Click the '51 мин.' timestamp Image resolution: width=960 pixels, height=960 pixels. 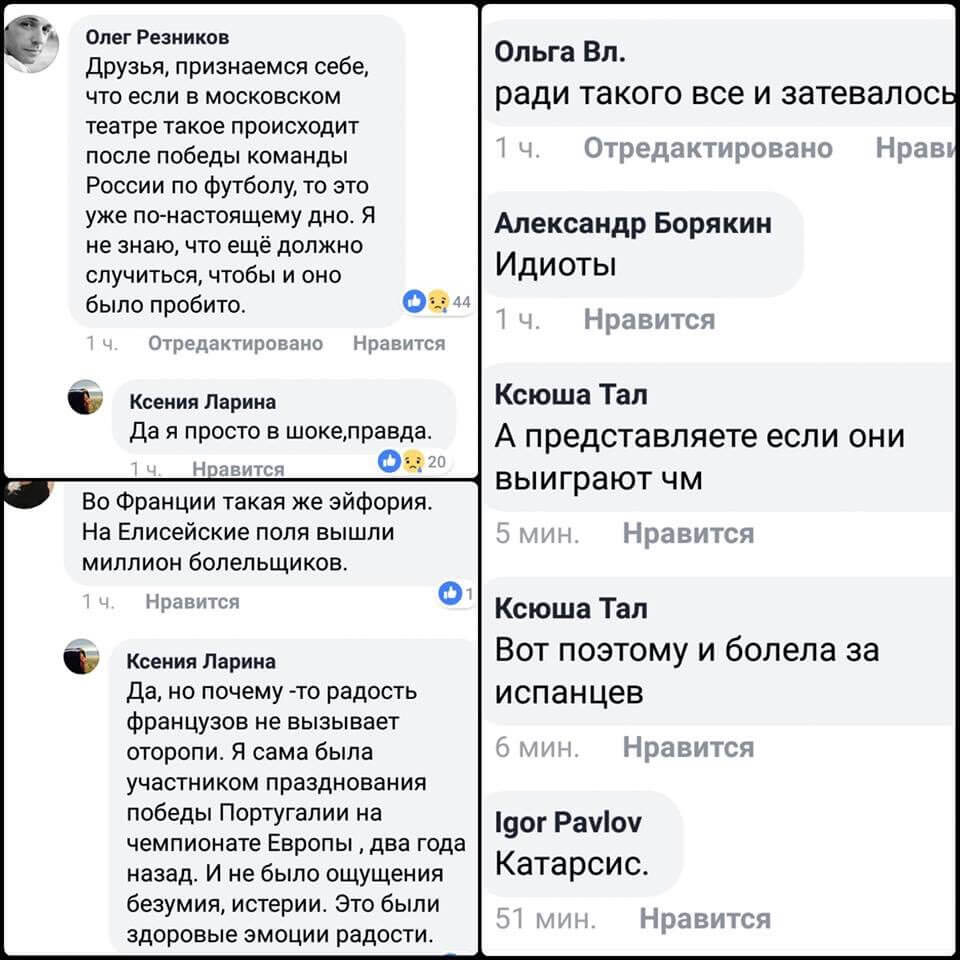coord(546,918)
